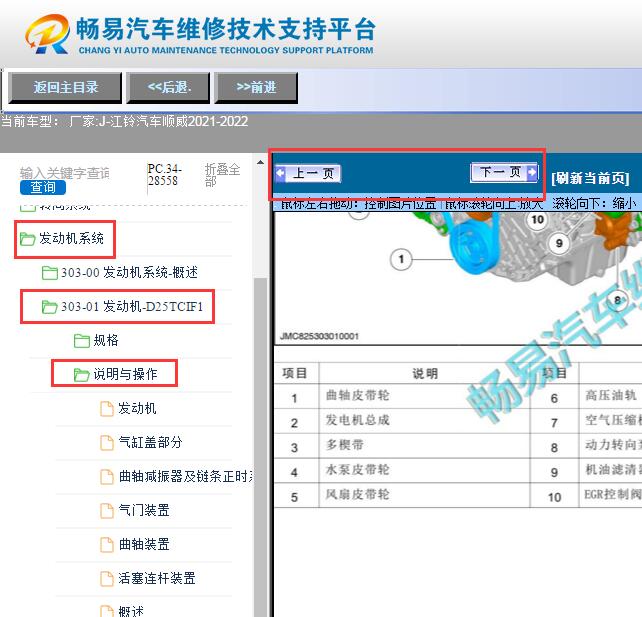
Task: Open the 气缸盖部分 document
Action: (150, 442)
